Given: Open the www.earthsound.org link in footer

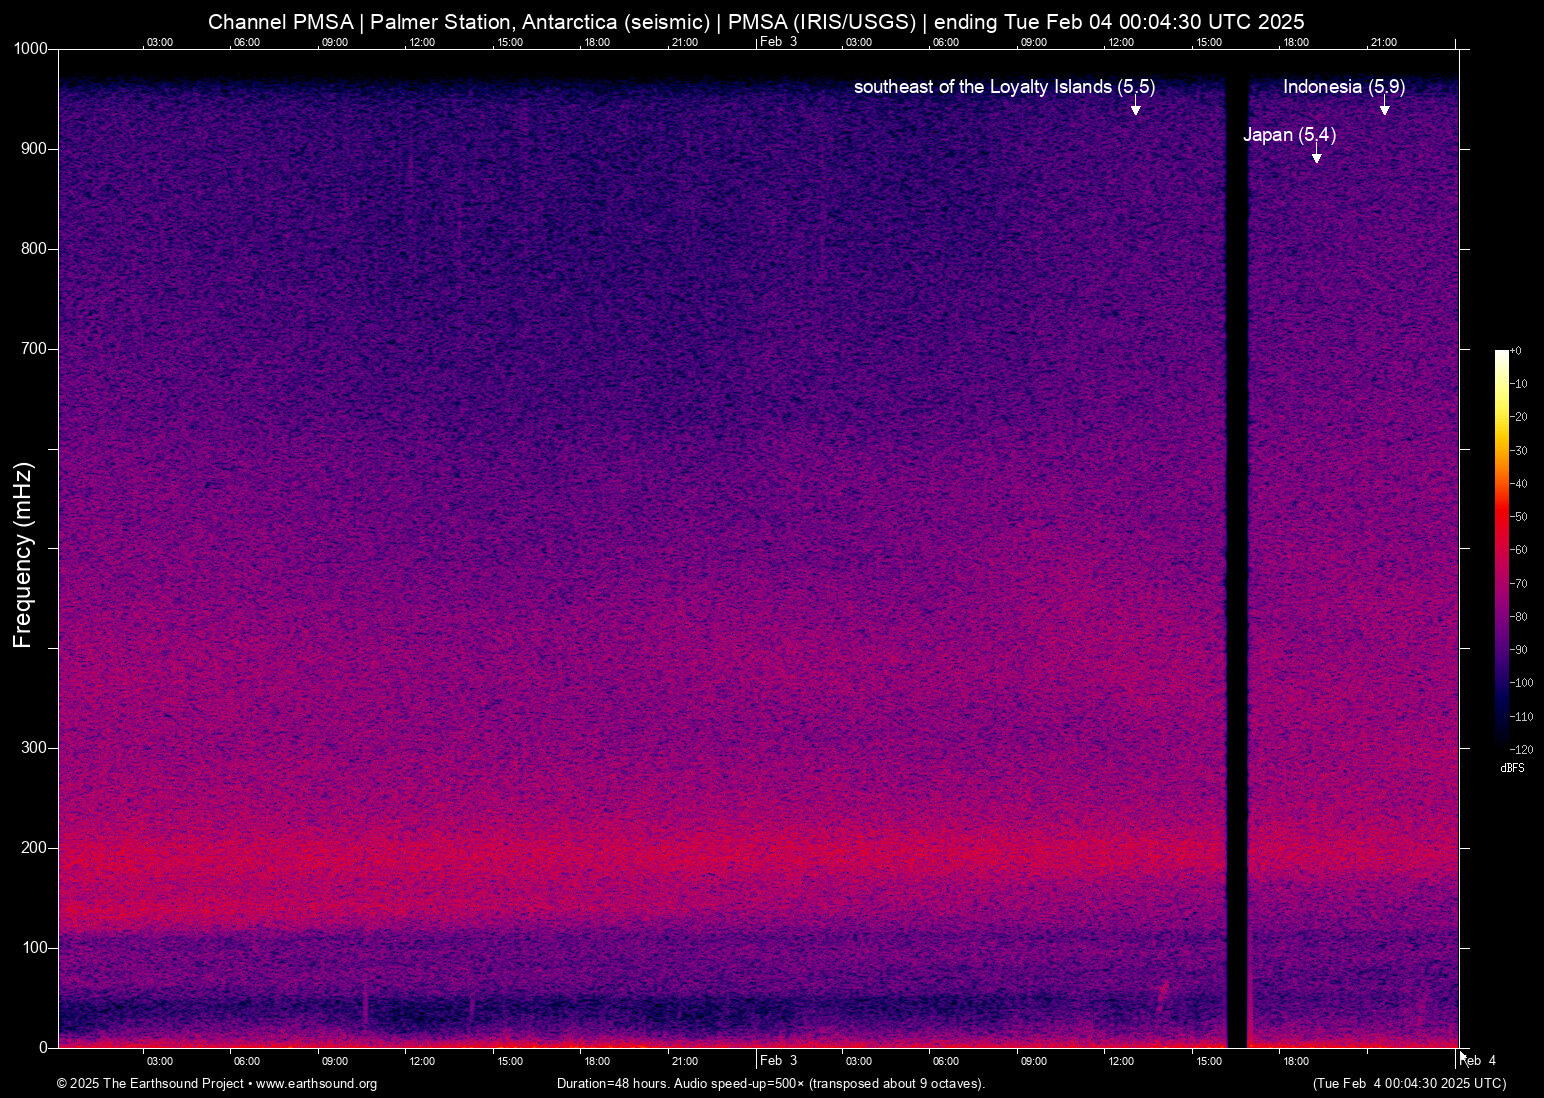Looking at the screenshot, I should (316, 1084).
